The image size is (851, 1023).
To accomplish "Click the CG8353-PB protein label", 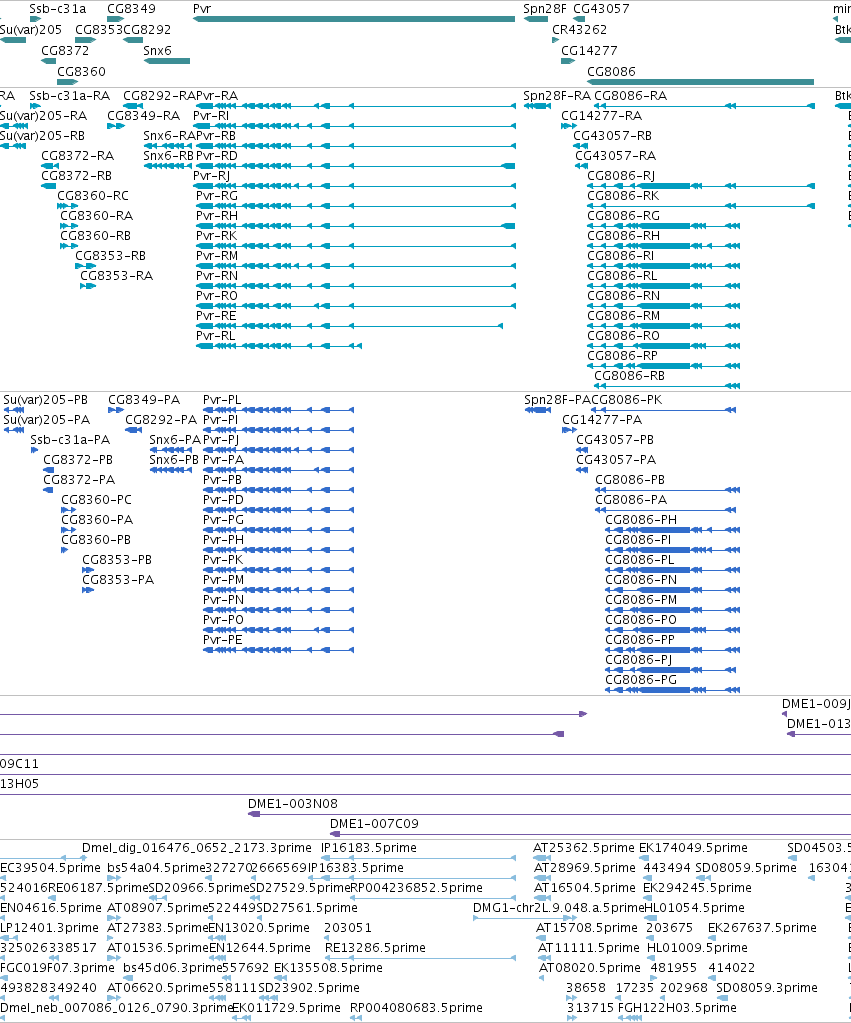I will (117, 560).
